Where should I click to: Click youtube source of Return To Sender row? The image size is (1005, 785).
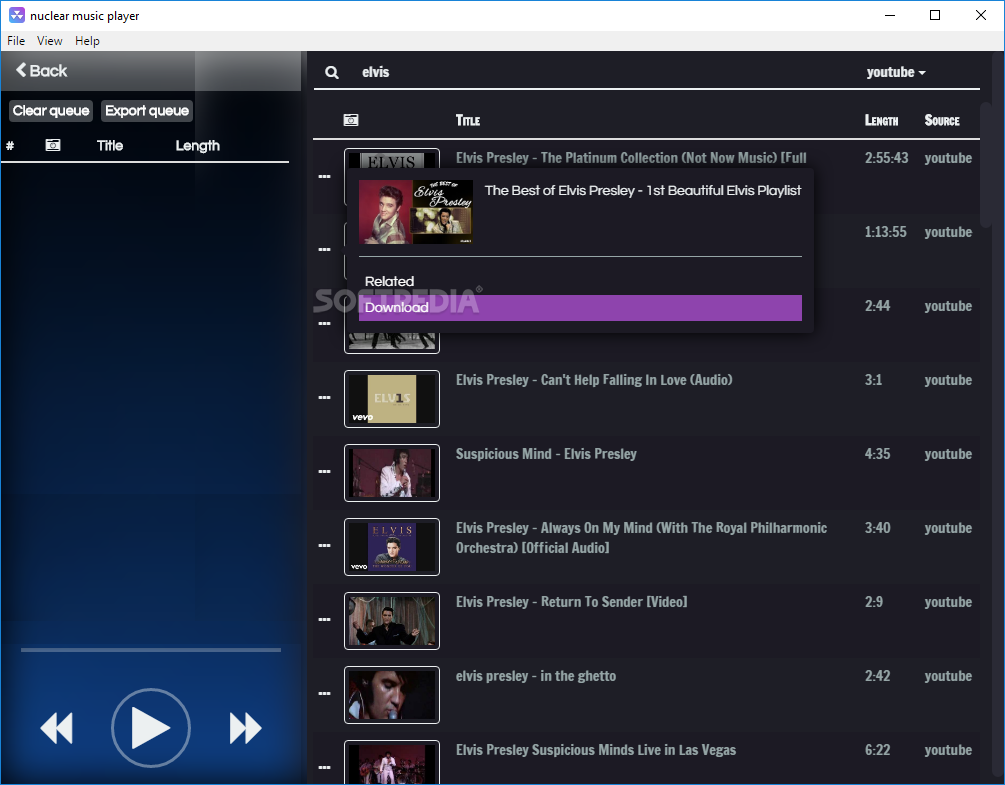coord(948,602)
